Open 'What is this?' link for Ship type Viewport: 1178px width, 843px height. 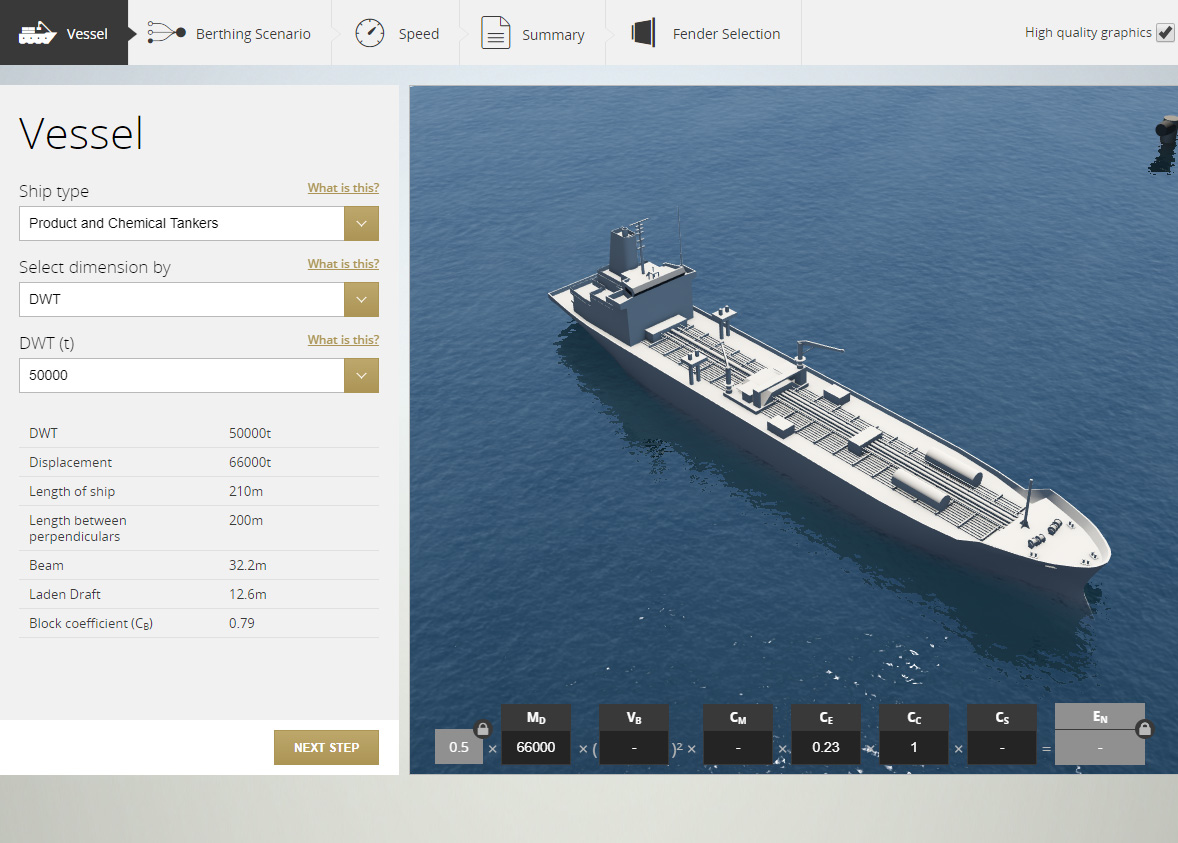[x=343, y=188]
